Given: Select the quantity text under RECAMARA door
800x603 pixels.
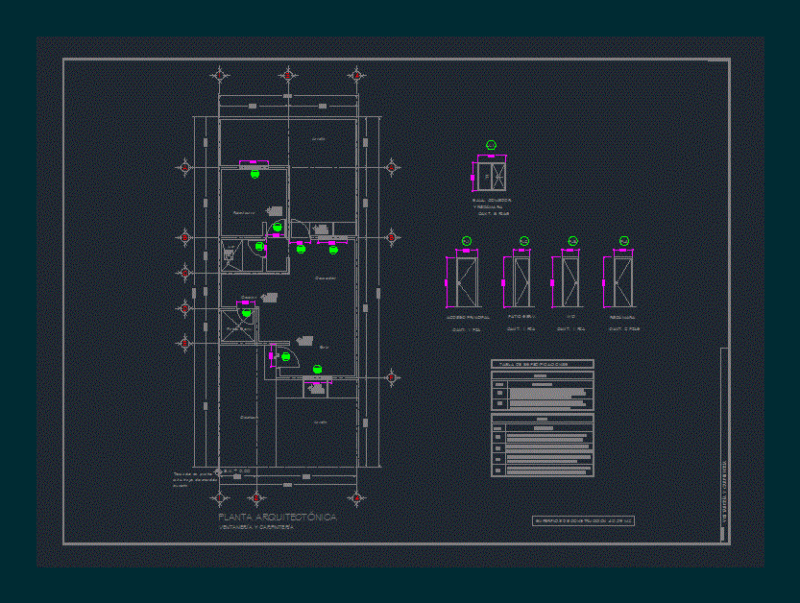Looking at the screenshot, I should pyautogui.click(x=624, y=330).
